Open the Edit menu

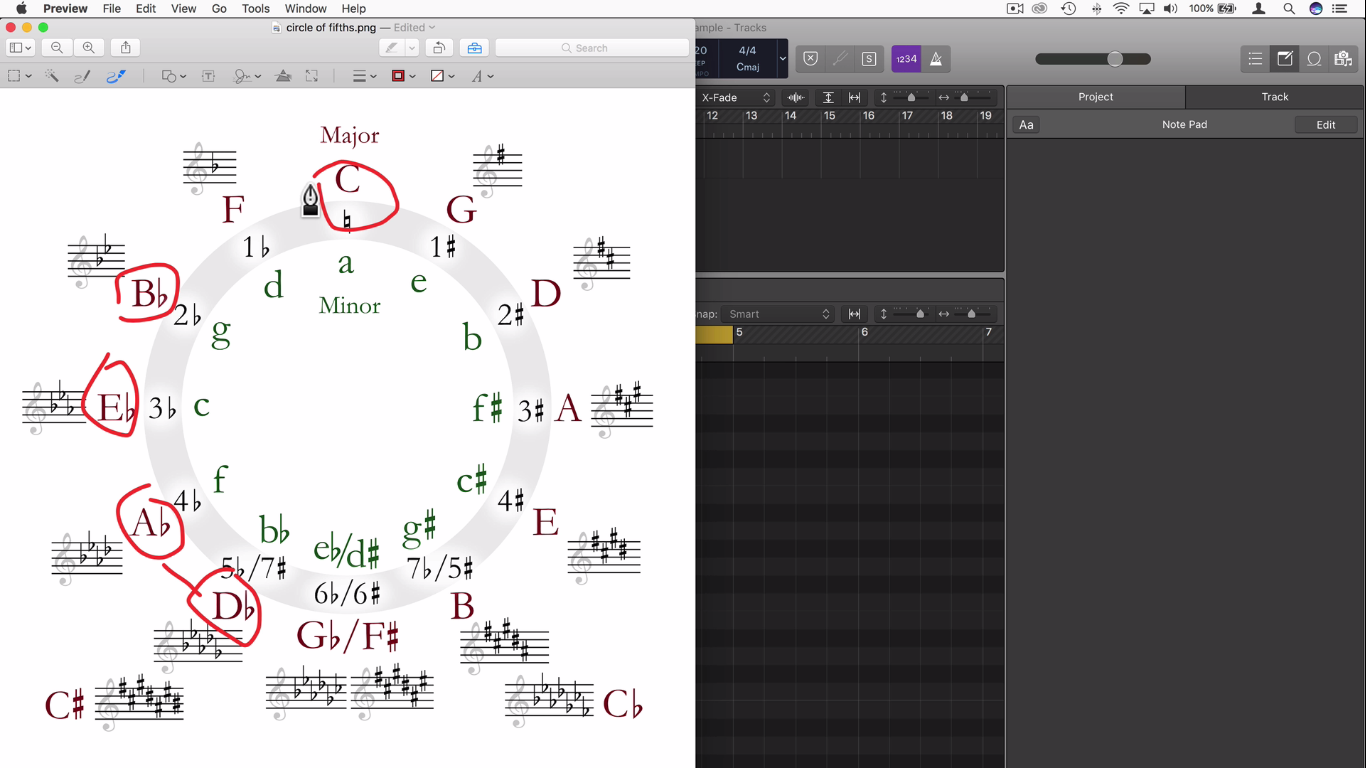click(x=146, y=8)
